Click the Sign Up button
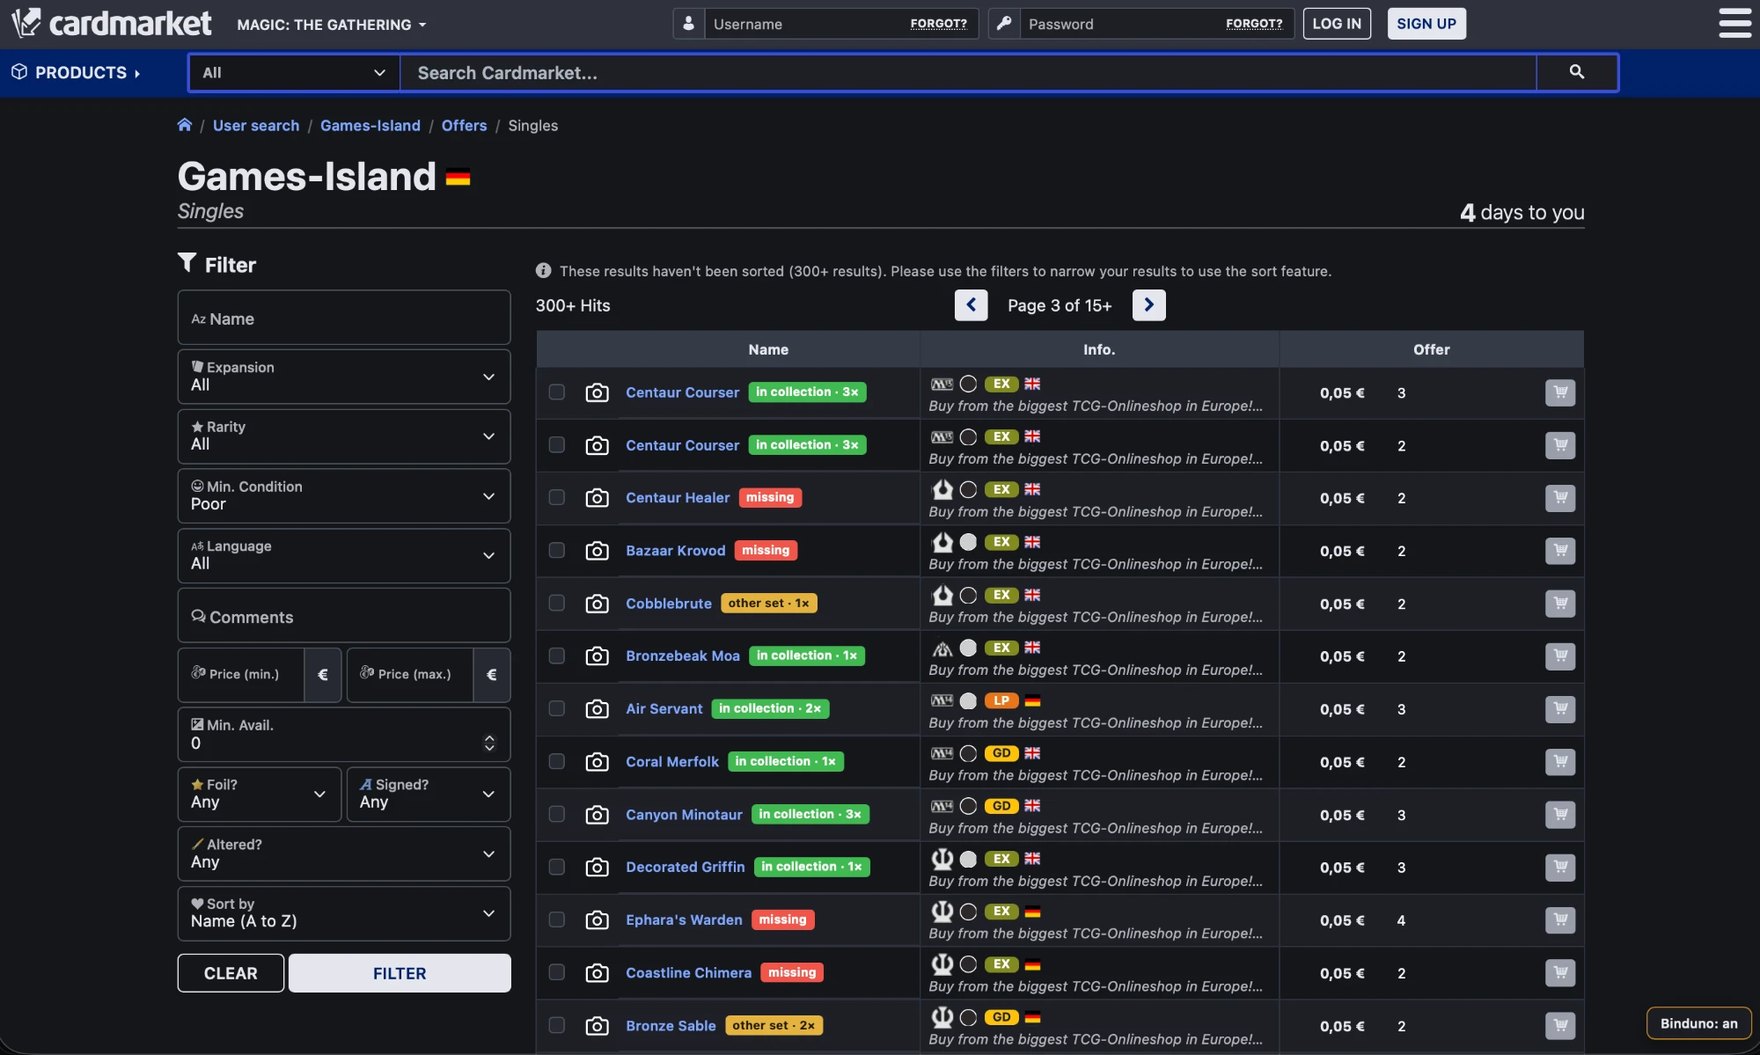The height and width of the screenshot is (1055, 1760). click(1426, 23)
